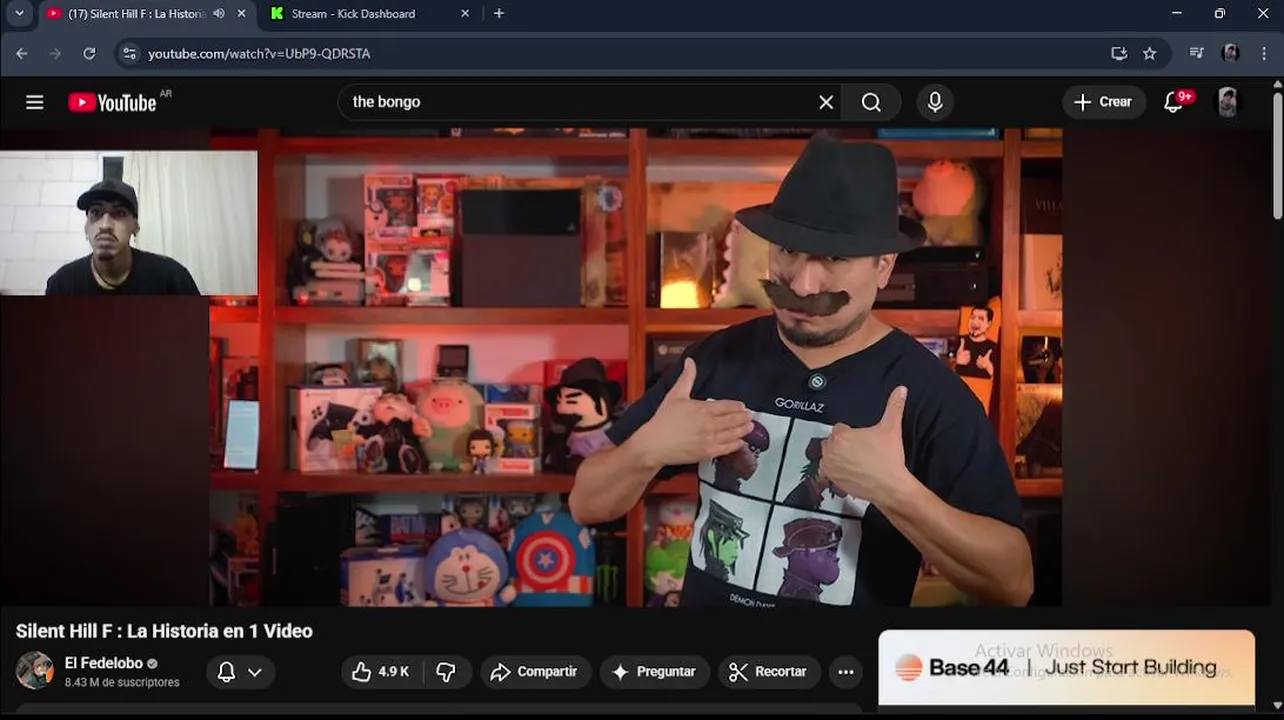Open the Crear upload menu
This screenshot has width=1284, height=720.
[x=1103, y=102]
